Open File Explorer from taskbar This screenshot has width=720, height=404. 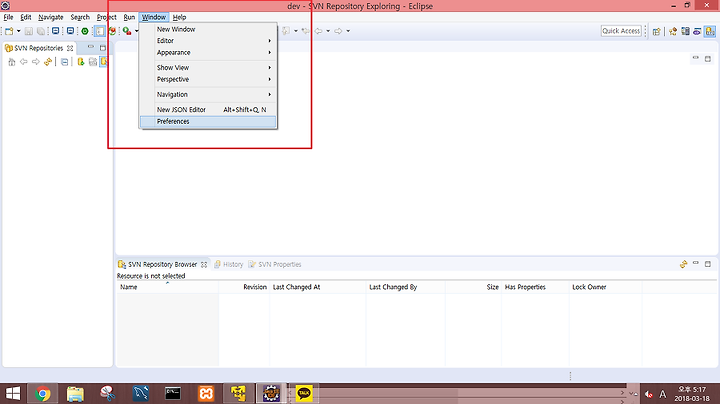tap(75, 393)
